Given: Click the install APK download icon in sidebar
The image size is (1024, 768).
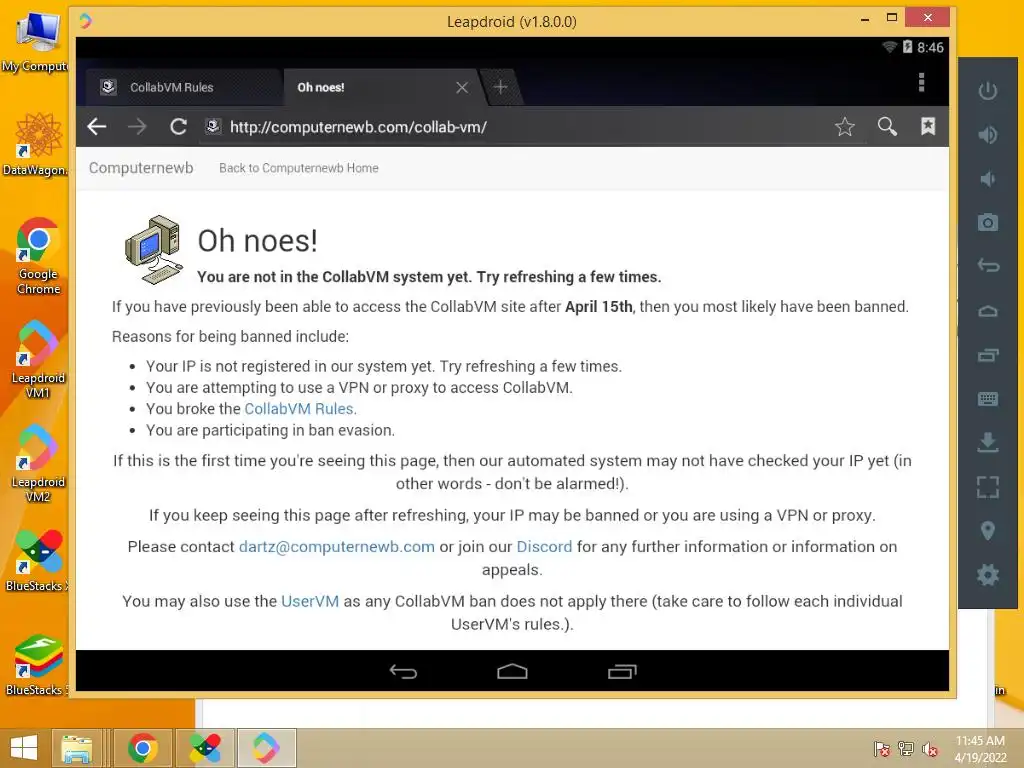Looking at the screenshot, I should click(987, 442).
